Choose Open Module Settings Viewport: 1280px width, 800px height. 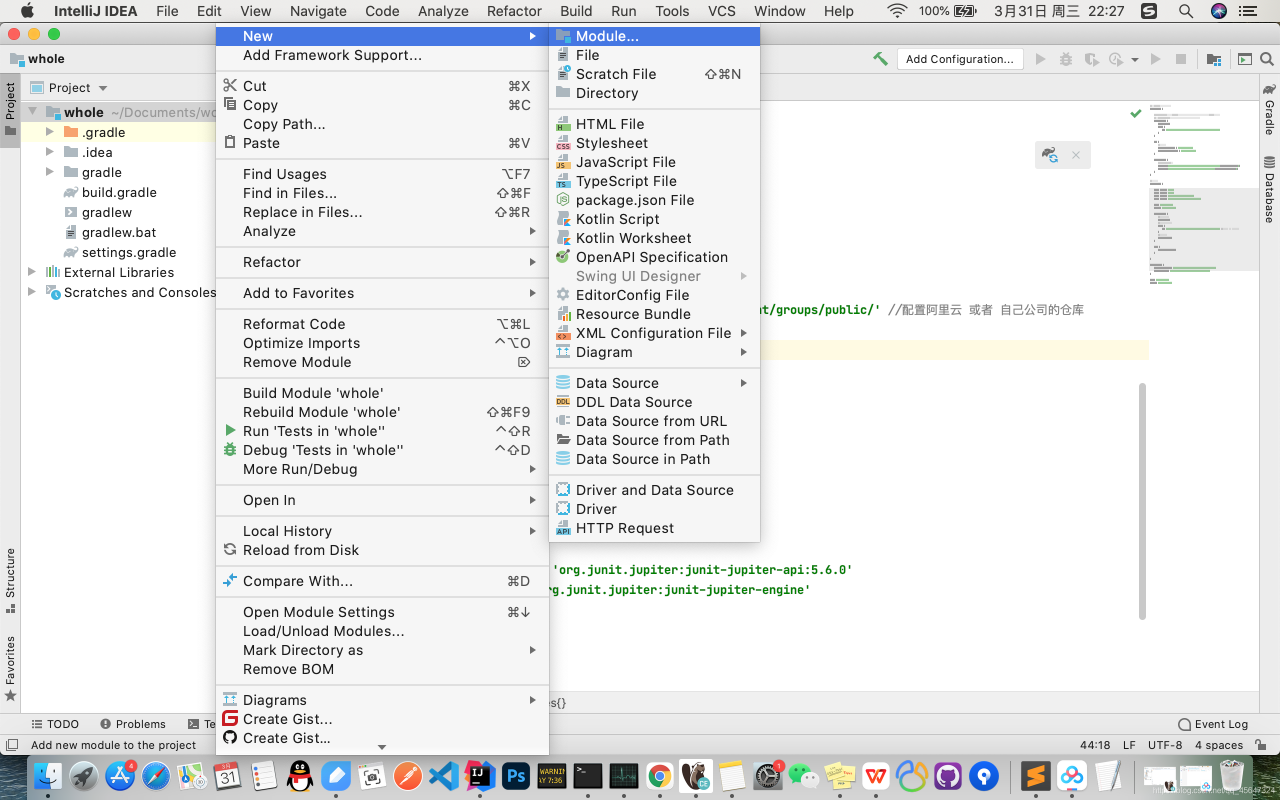[x=382, y=612]
